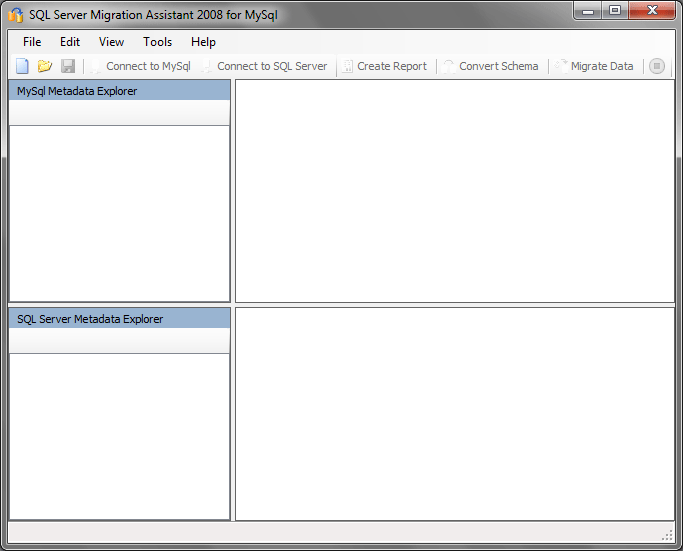Image resolution: width=683 pixels, height=551 pixels.
Task: Open the Tools menu
Action: [157, 42]
